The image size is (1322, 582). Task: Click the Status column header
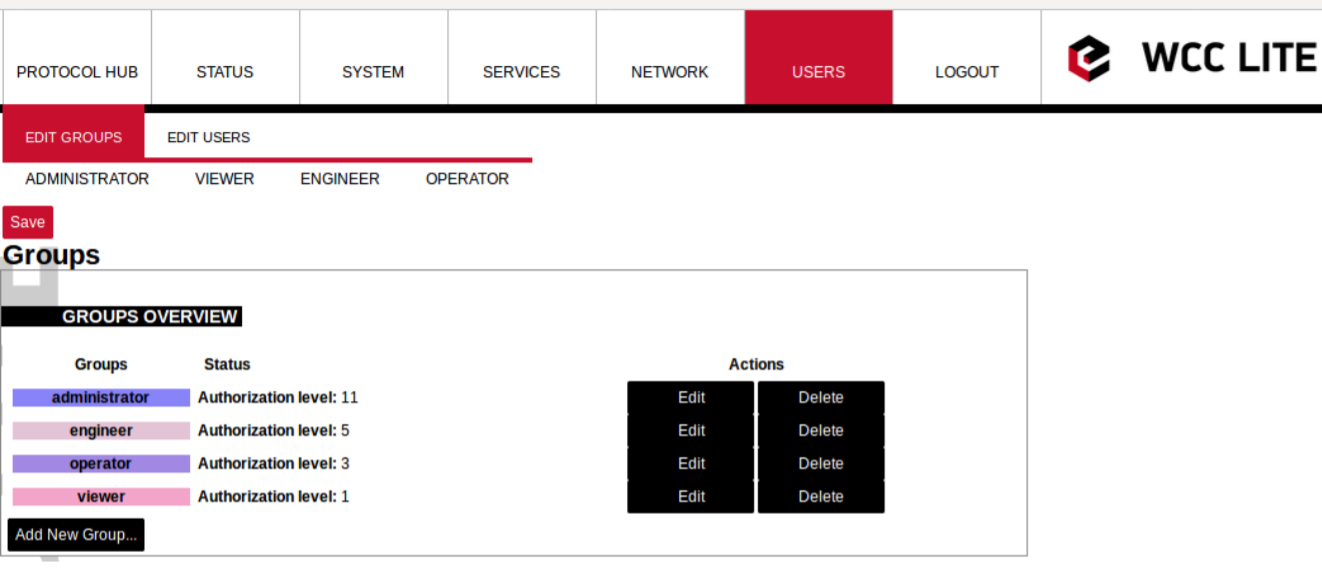click(x=227, y=364)
